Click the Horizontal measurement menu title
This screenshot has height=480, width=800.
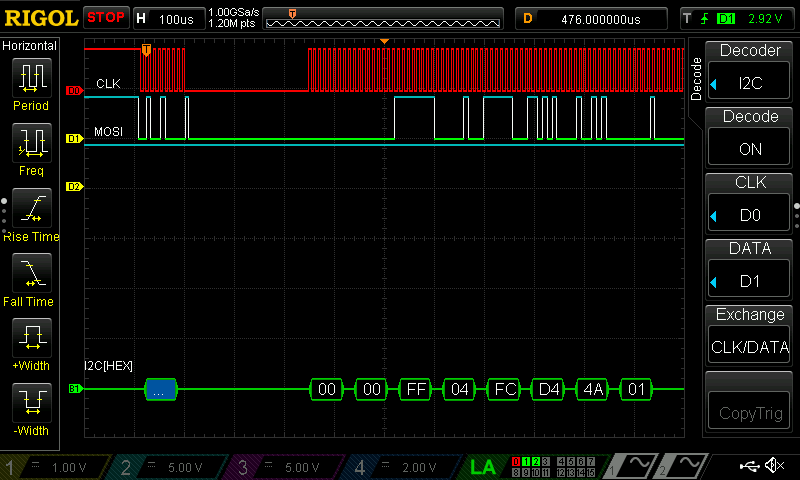point(30,46)
